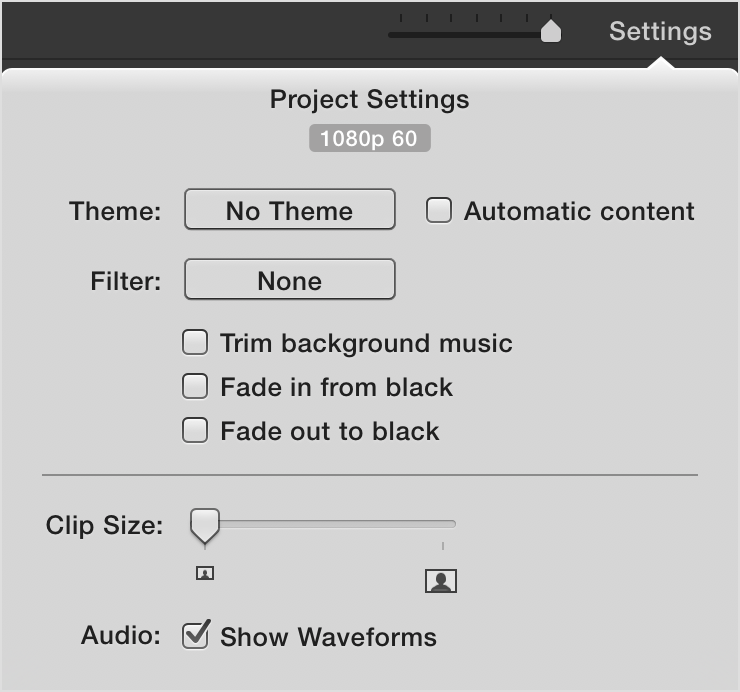
Task: Click the 1080p 60 resolution badge
Action: click(369, 138)
